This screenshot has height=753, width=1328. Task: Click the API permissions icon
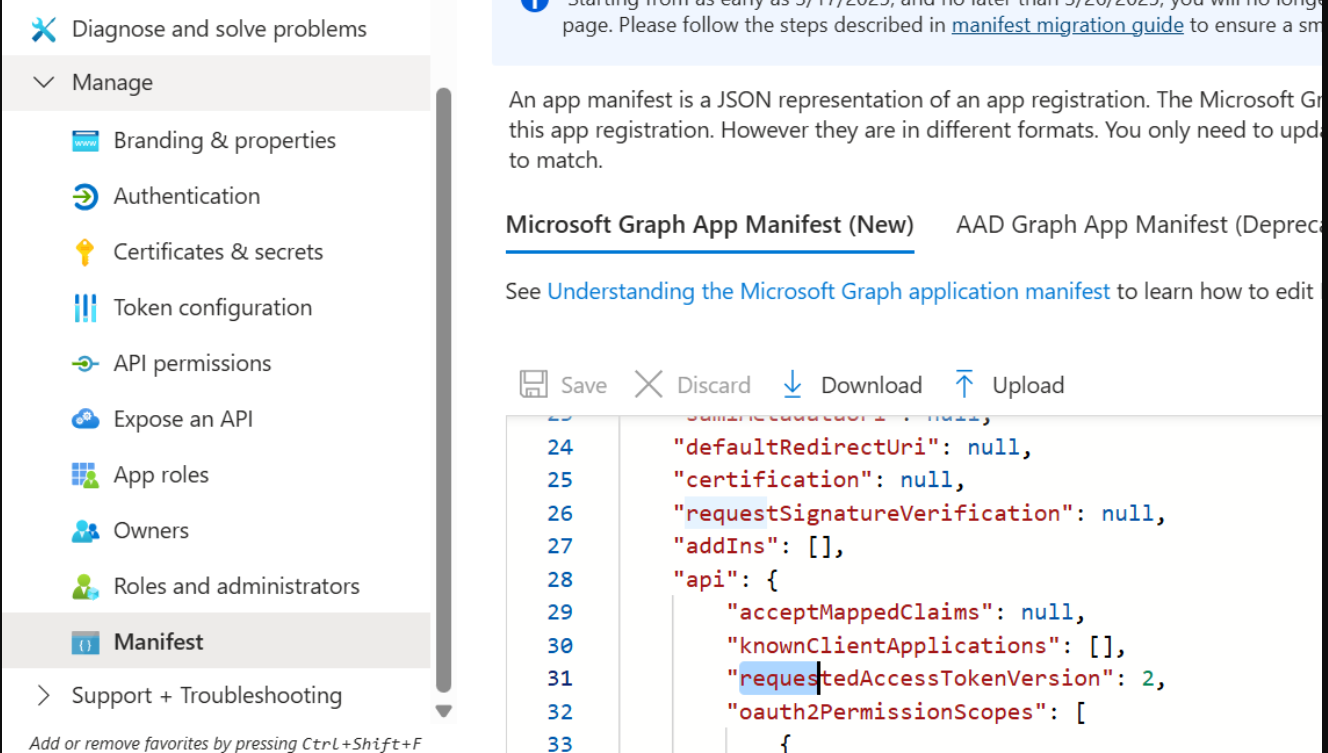click(x=86, y=364)
